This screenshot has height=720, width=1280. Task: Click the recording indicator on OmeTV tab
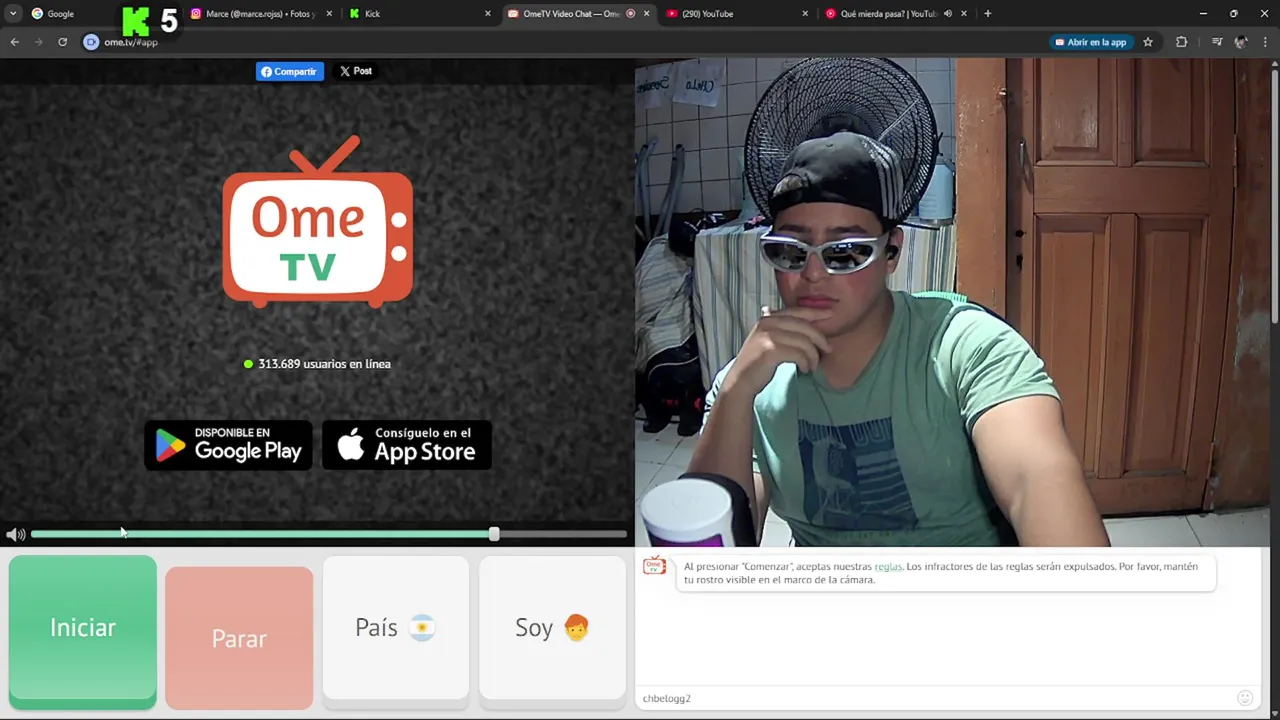(x=630, y=14)
